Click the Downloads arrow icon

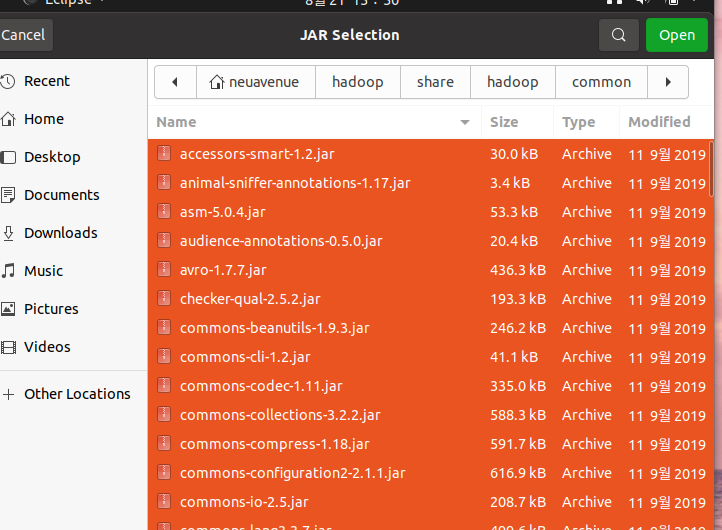click(8, 233)
